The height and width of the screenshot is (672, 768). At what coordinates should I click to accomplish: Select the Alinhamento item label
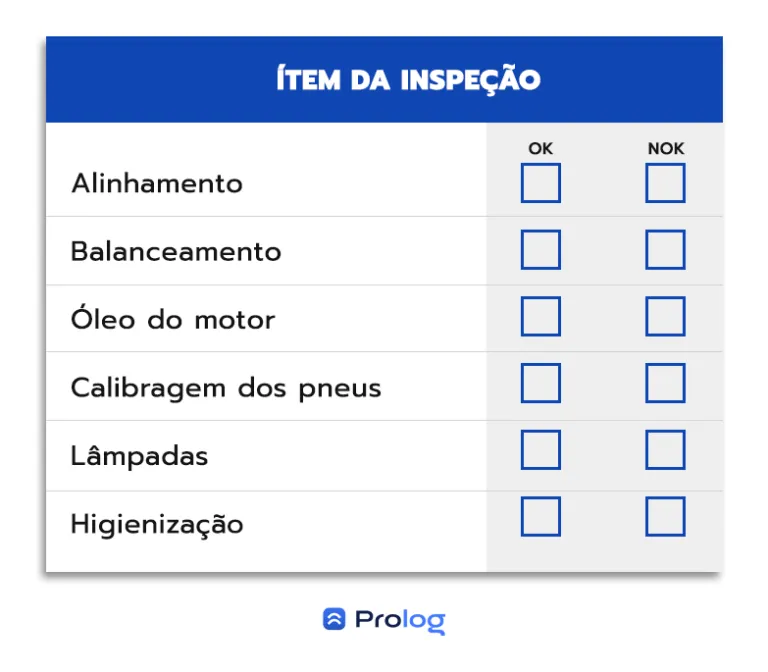(x=157, y=184)
